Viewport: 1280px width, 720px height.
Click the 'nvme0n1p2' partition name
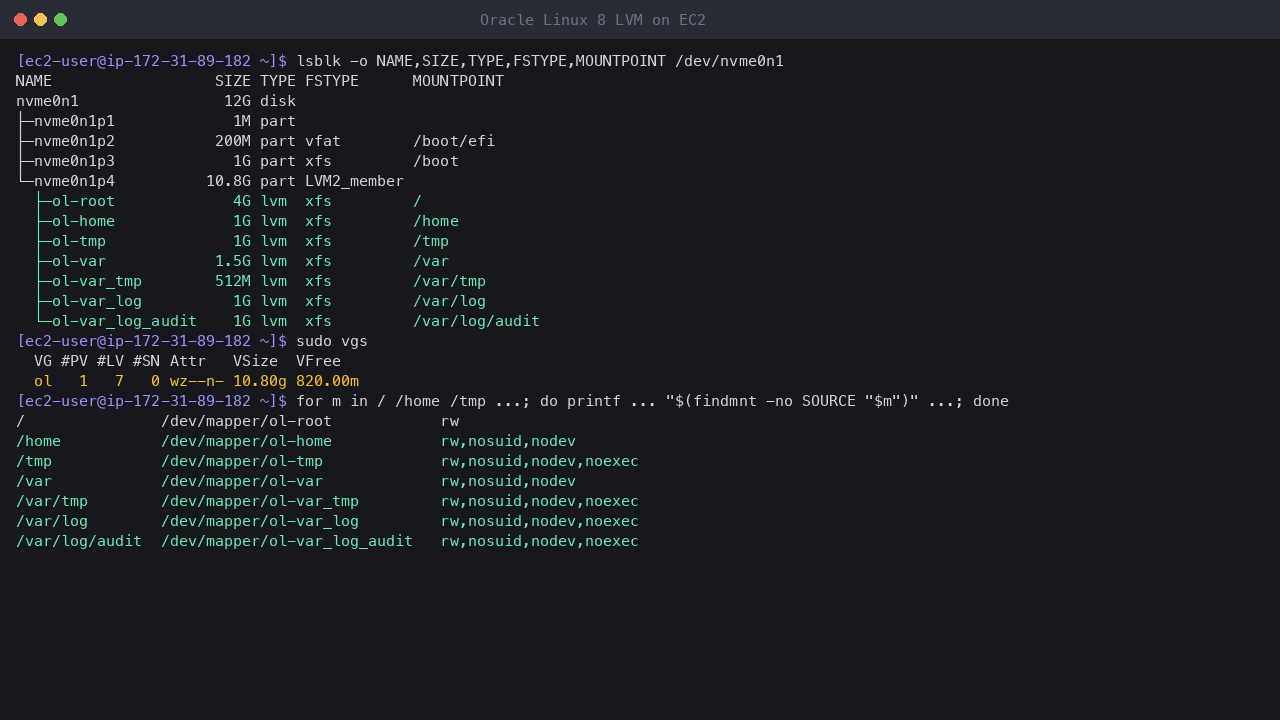pyautogui.click(x=75, y=141)
